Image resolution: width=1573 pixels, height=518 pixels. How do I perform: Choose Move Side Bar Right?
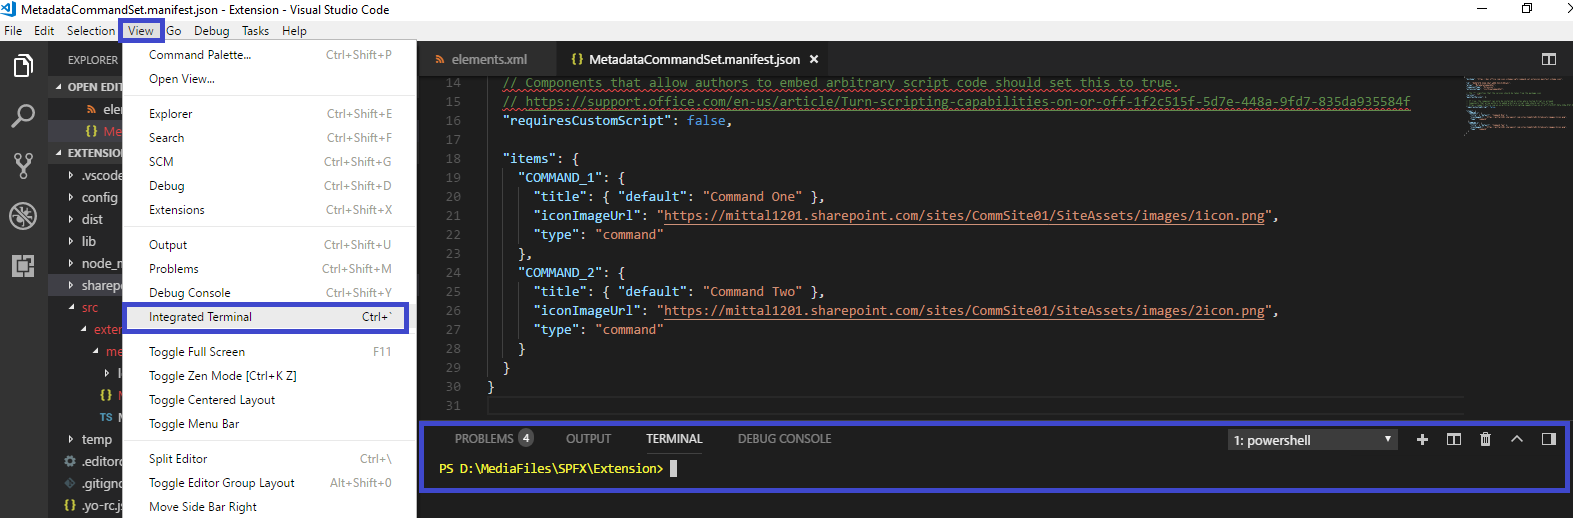(269, 507)
